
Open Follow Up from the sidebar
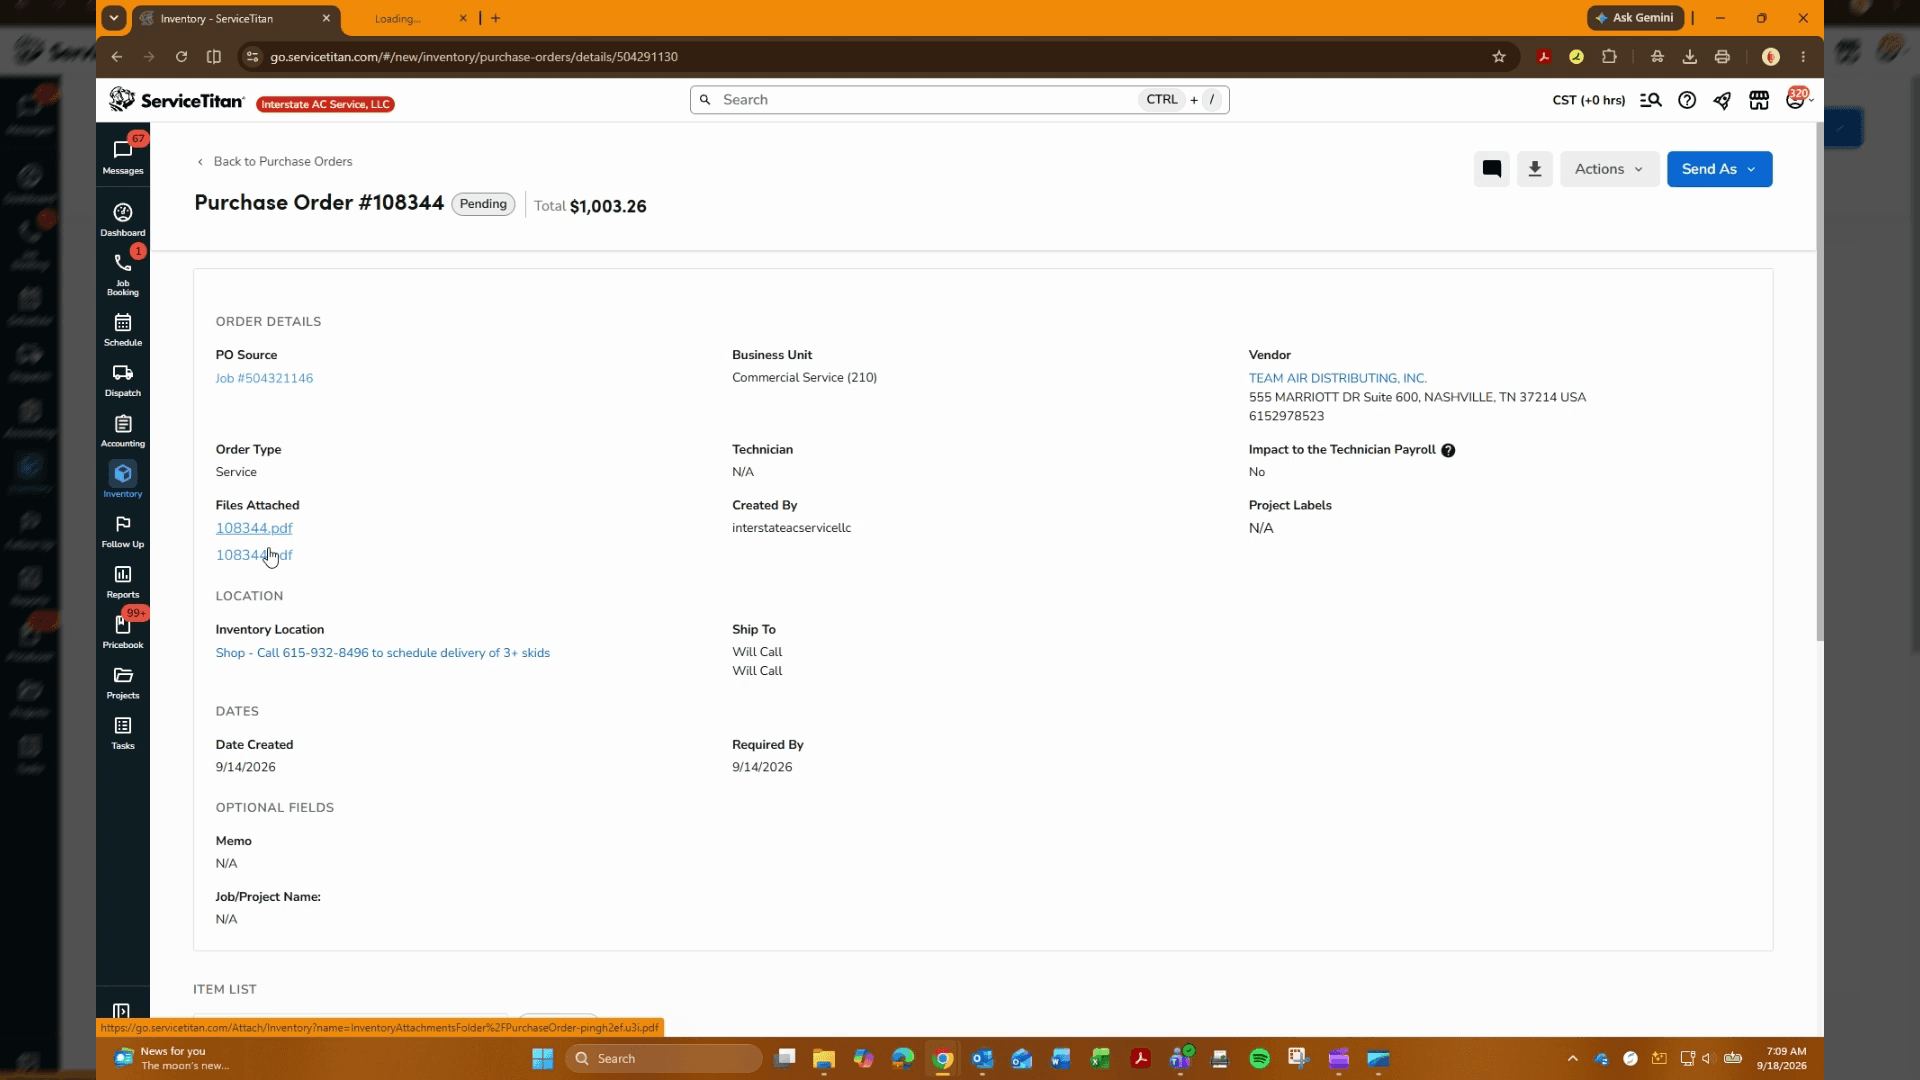tap(123, 532)
